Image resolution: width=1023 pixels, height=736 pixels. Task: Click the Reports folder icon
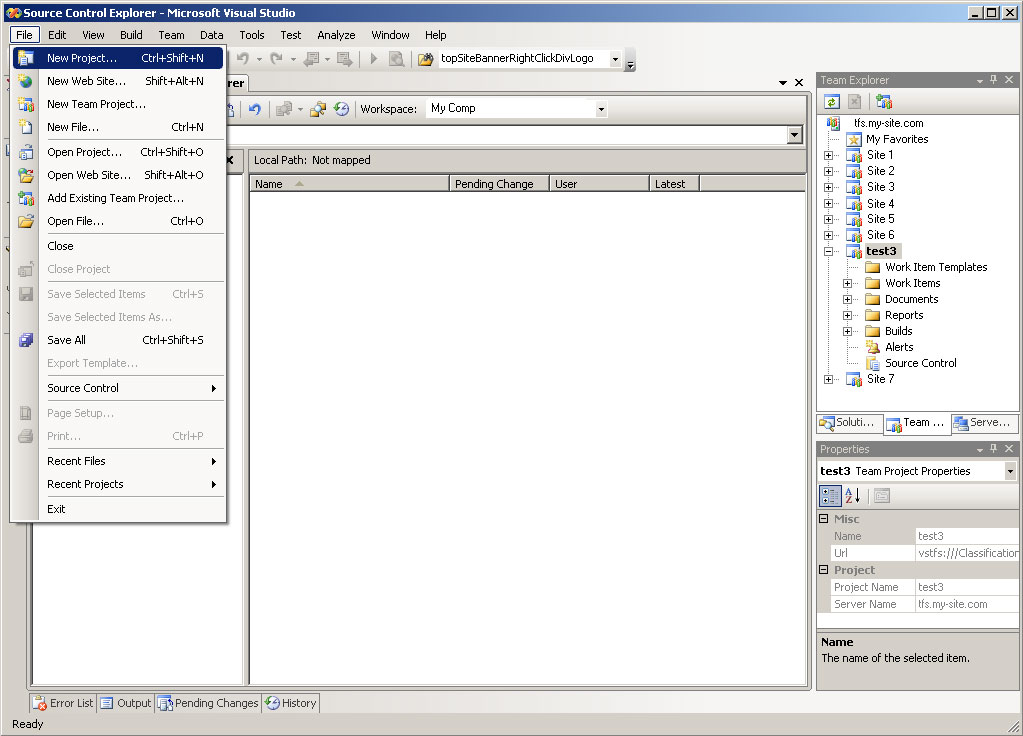872,315
